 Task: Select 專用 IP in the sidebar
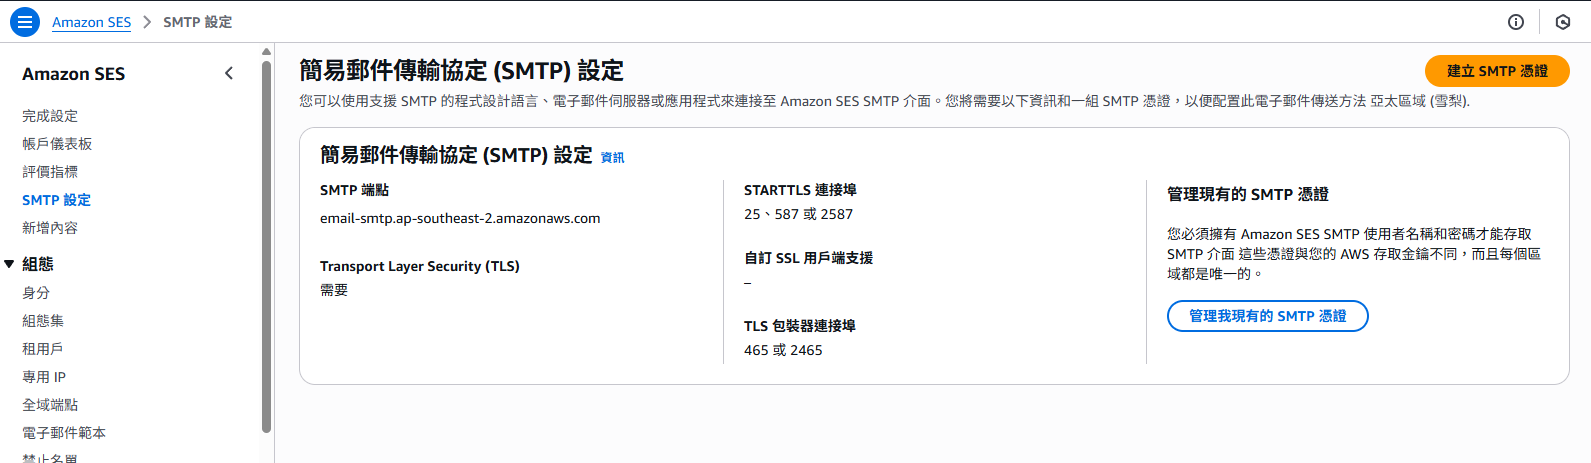tap(44, 377)
